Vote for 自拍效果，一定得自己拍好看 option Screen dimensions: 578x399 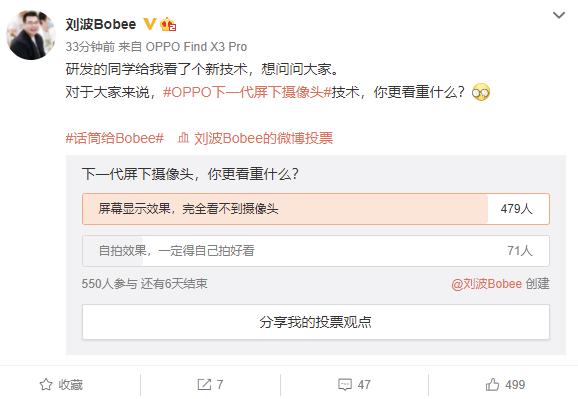[x=316, y=251]
